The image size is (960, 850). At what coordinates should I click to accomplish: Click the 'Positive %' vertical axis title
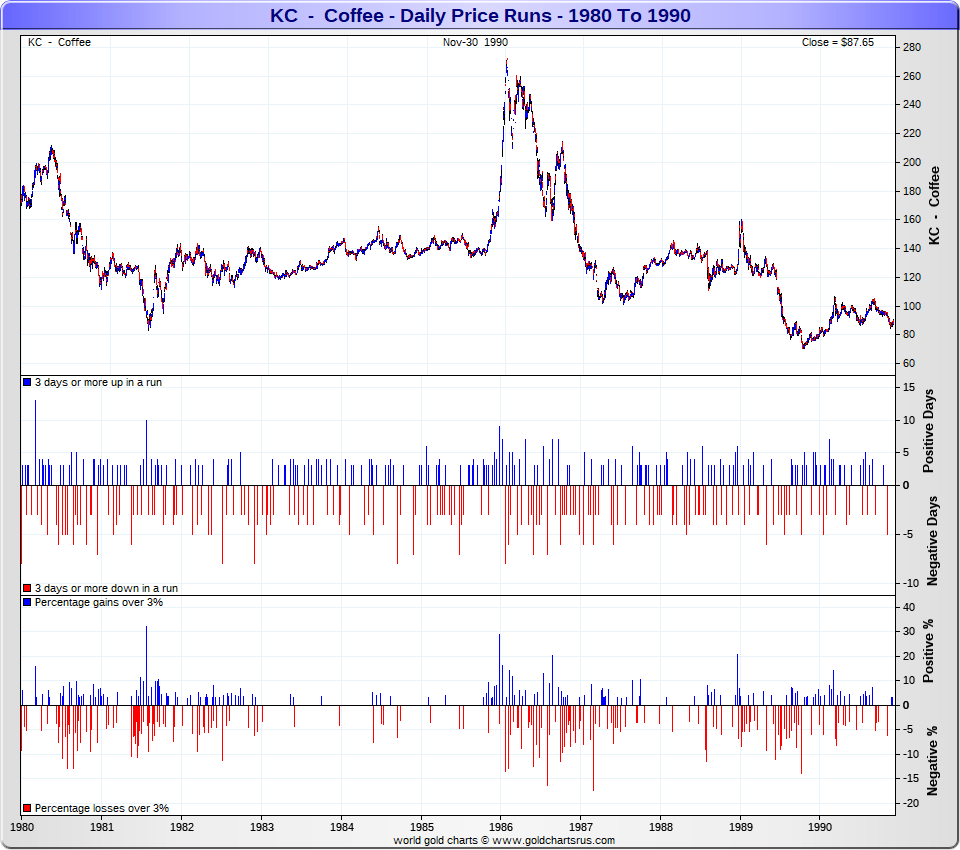coord(928,651)
